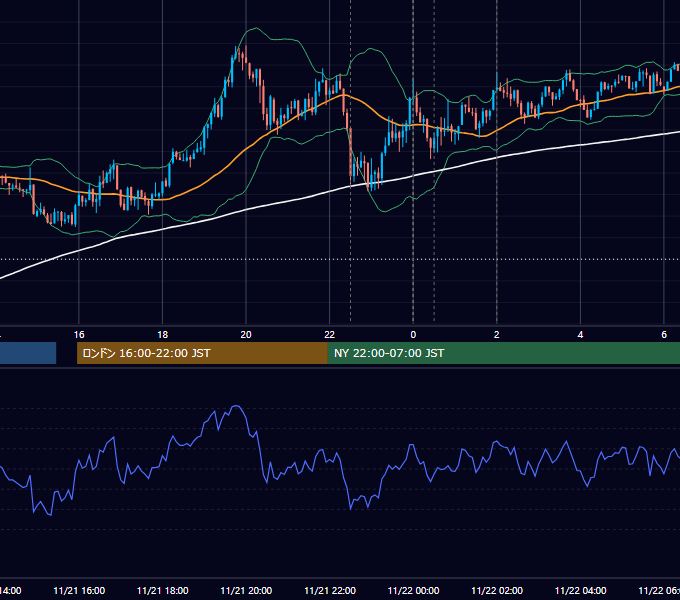Click the 6 hour label on chart axis

click(x=664, y=335)
